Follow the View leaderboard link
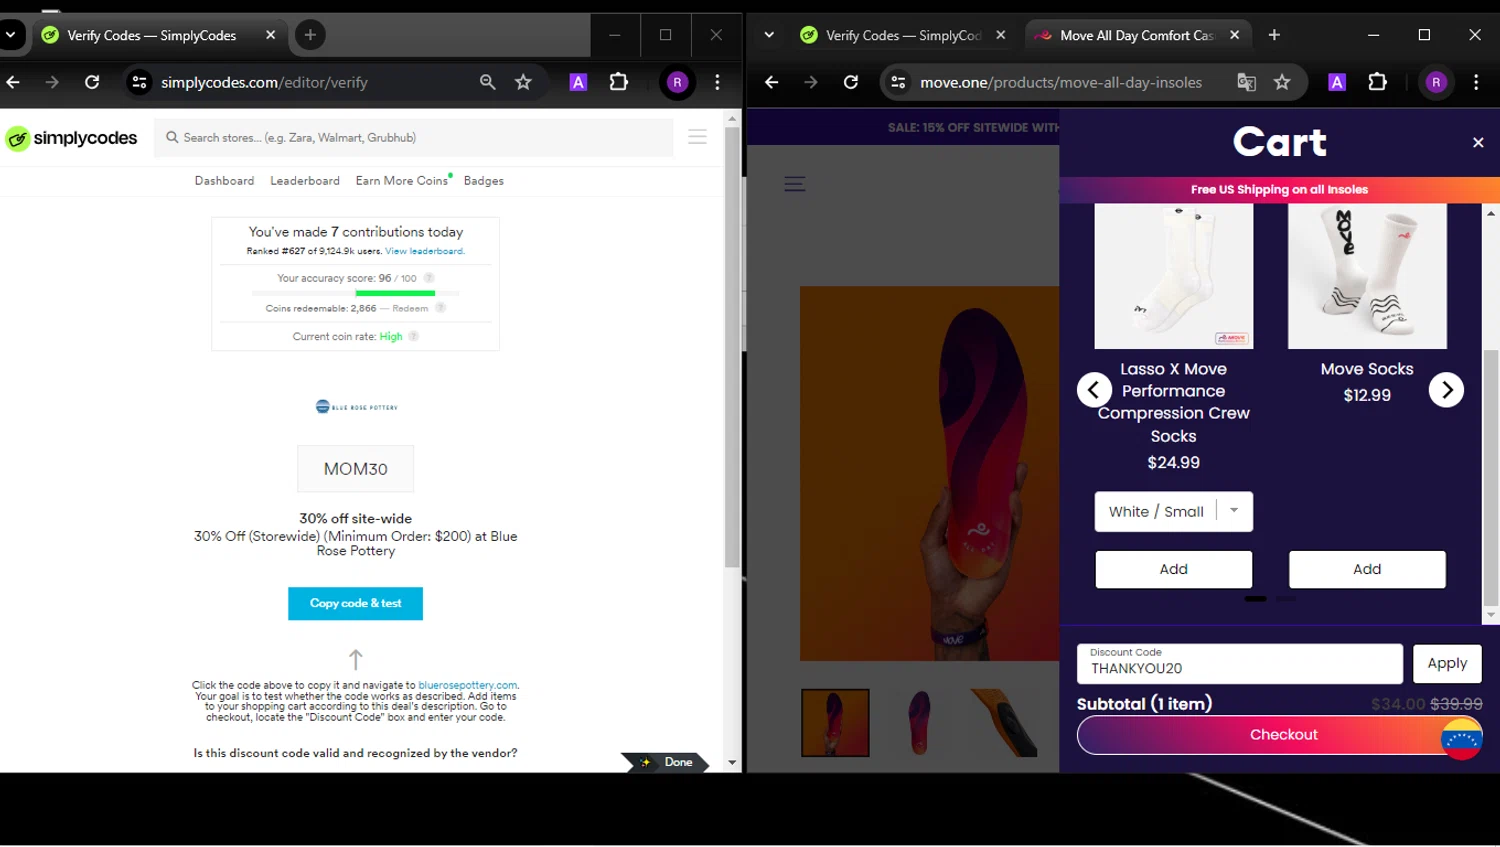Image resolution: width=1500 pixels, height=847 pixels. pyautogui.click(x=425, y=251)
